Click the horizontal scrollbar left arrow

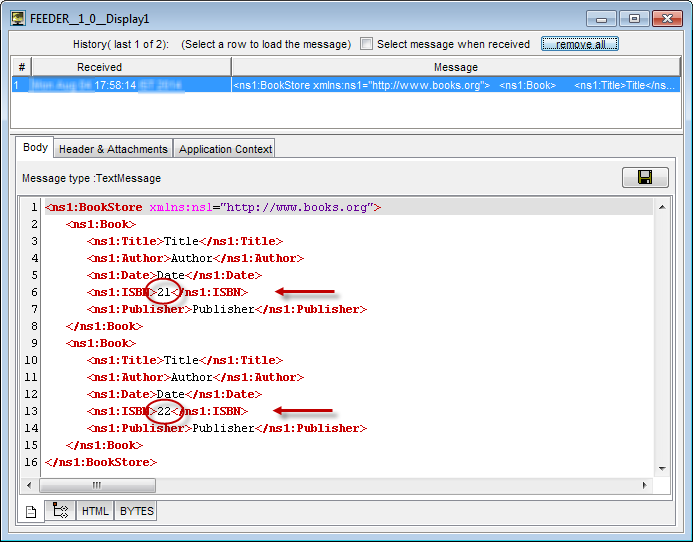30,485
